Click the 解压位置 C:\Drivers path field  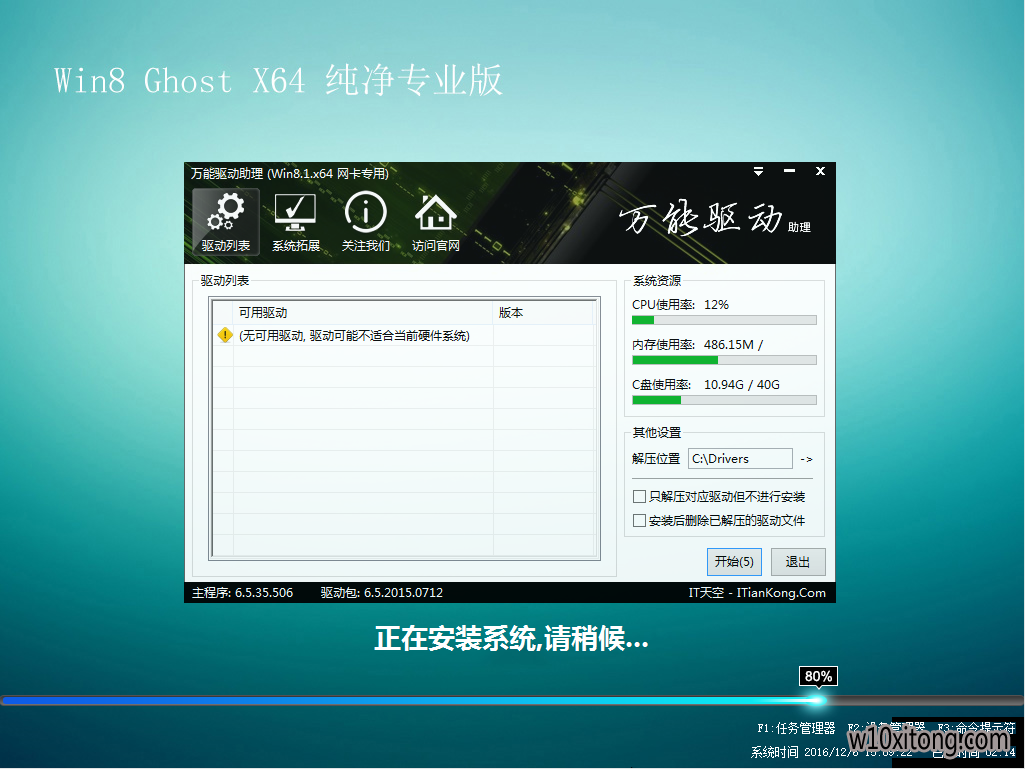point(739,459)
